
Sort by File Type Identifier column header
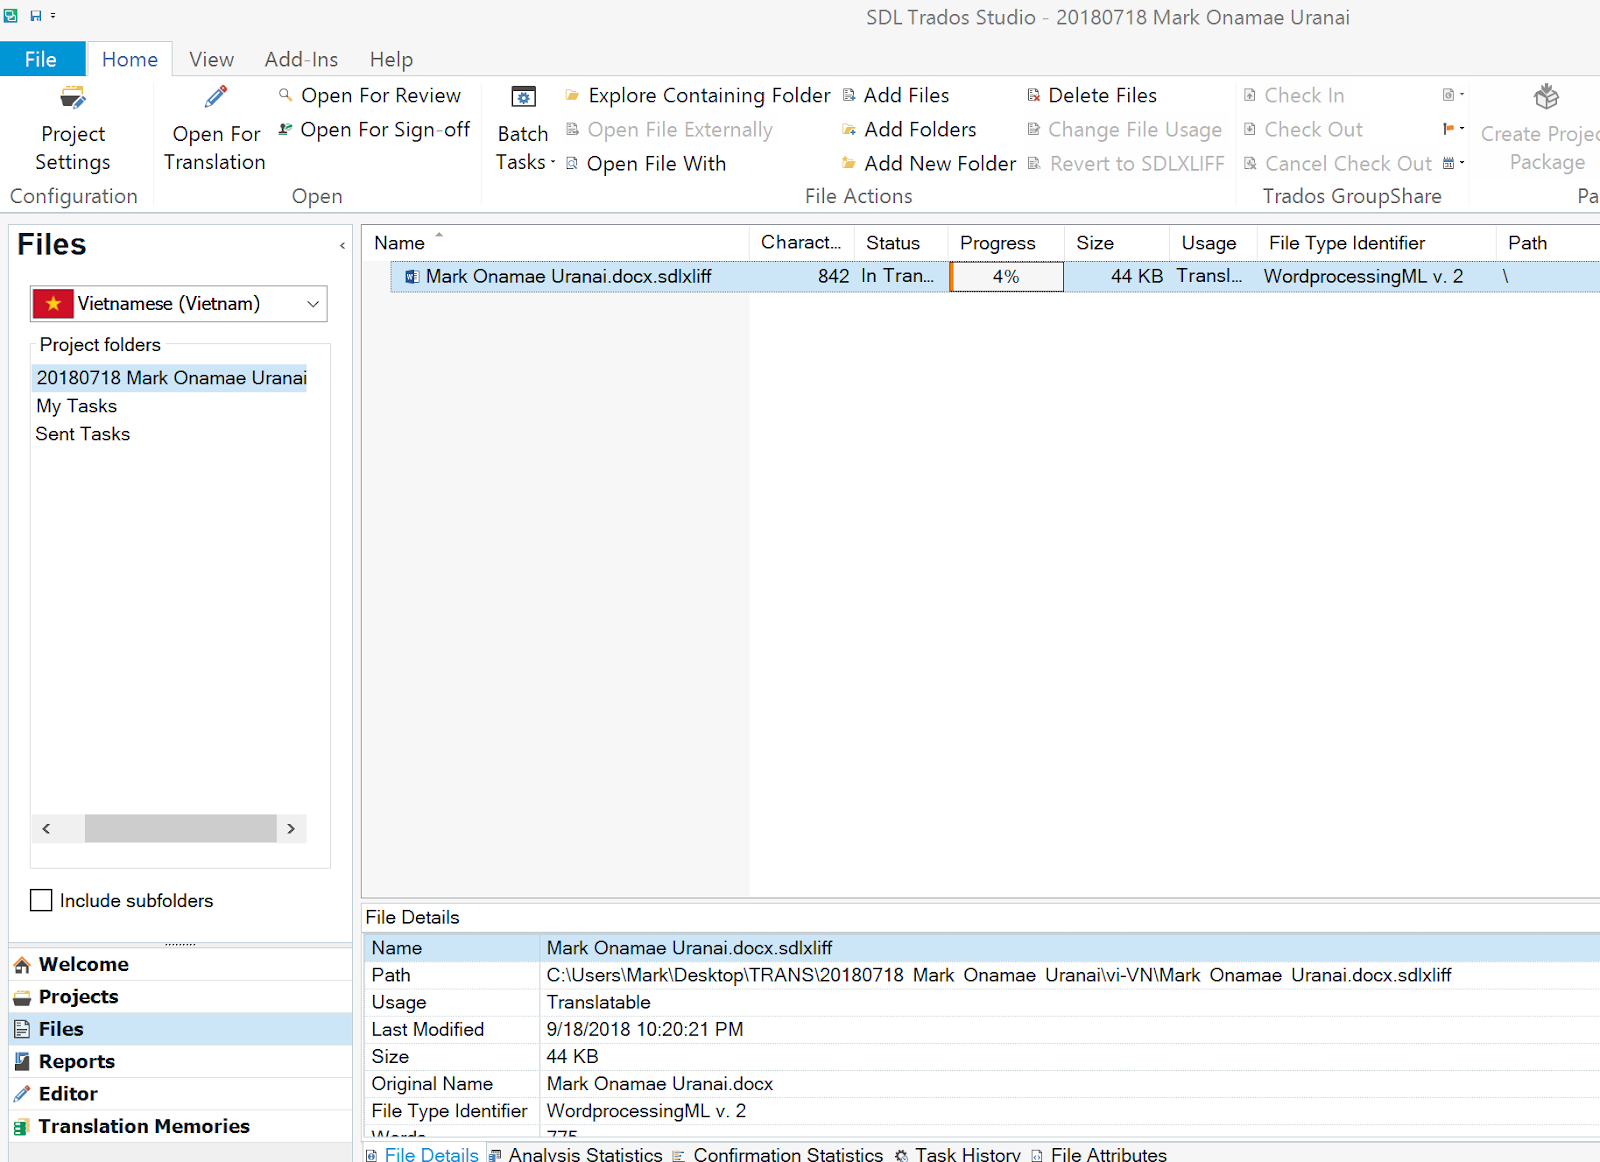[1376, 243]
